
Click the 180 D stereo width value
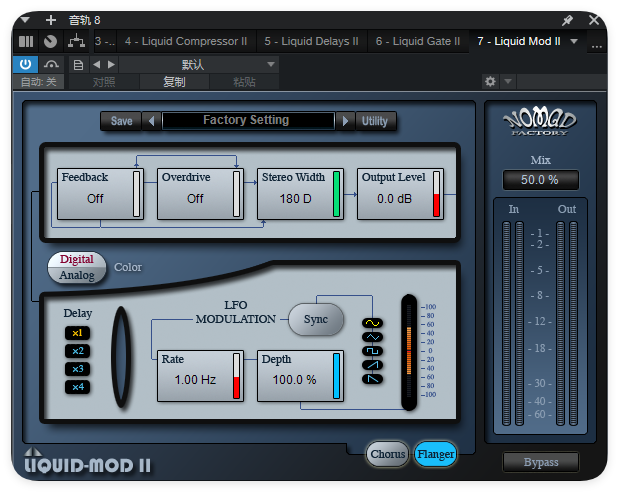tap(295, 198)
